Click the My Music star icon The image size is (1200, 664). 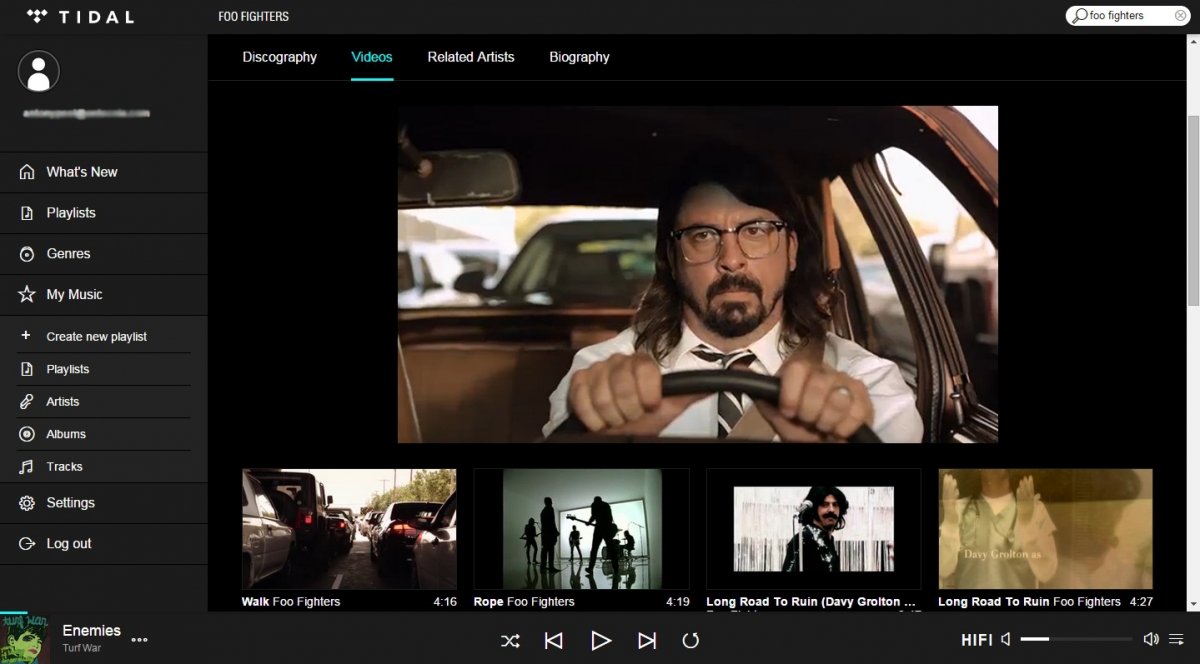27,294
